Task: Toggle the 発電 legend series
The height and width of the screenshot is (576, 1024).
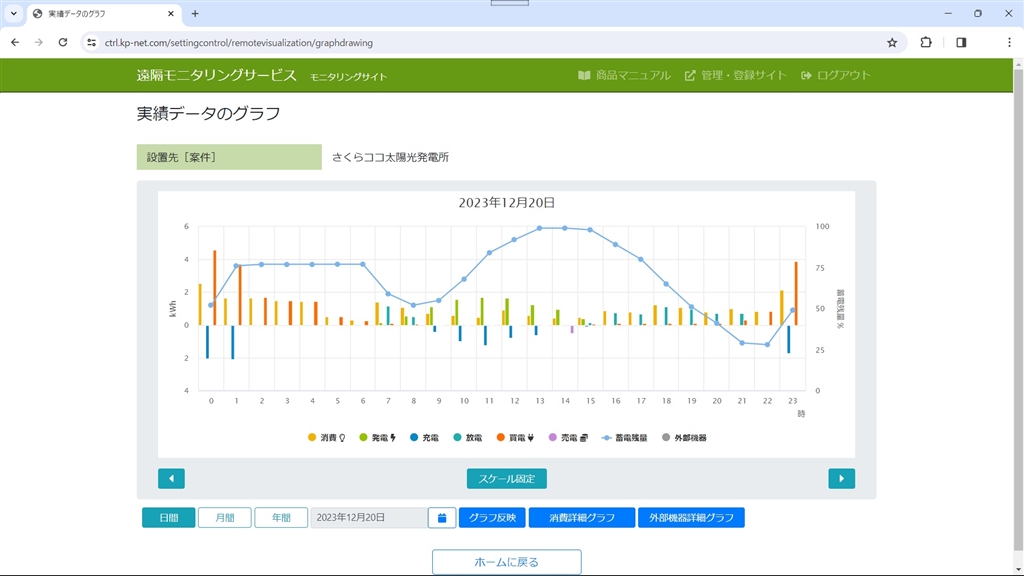Action: coord(377,438)
